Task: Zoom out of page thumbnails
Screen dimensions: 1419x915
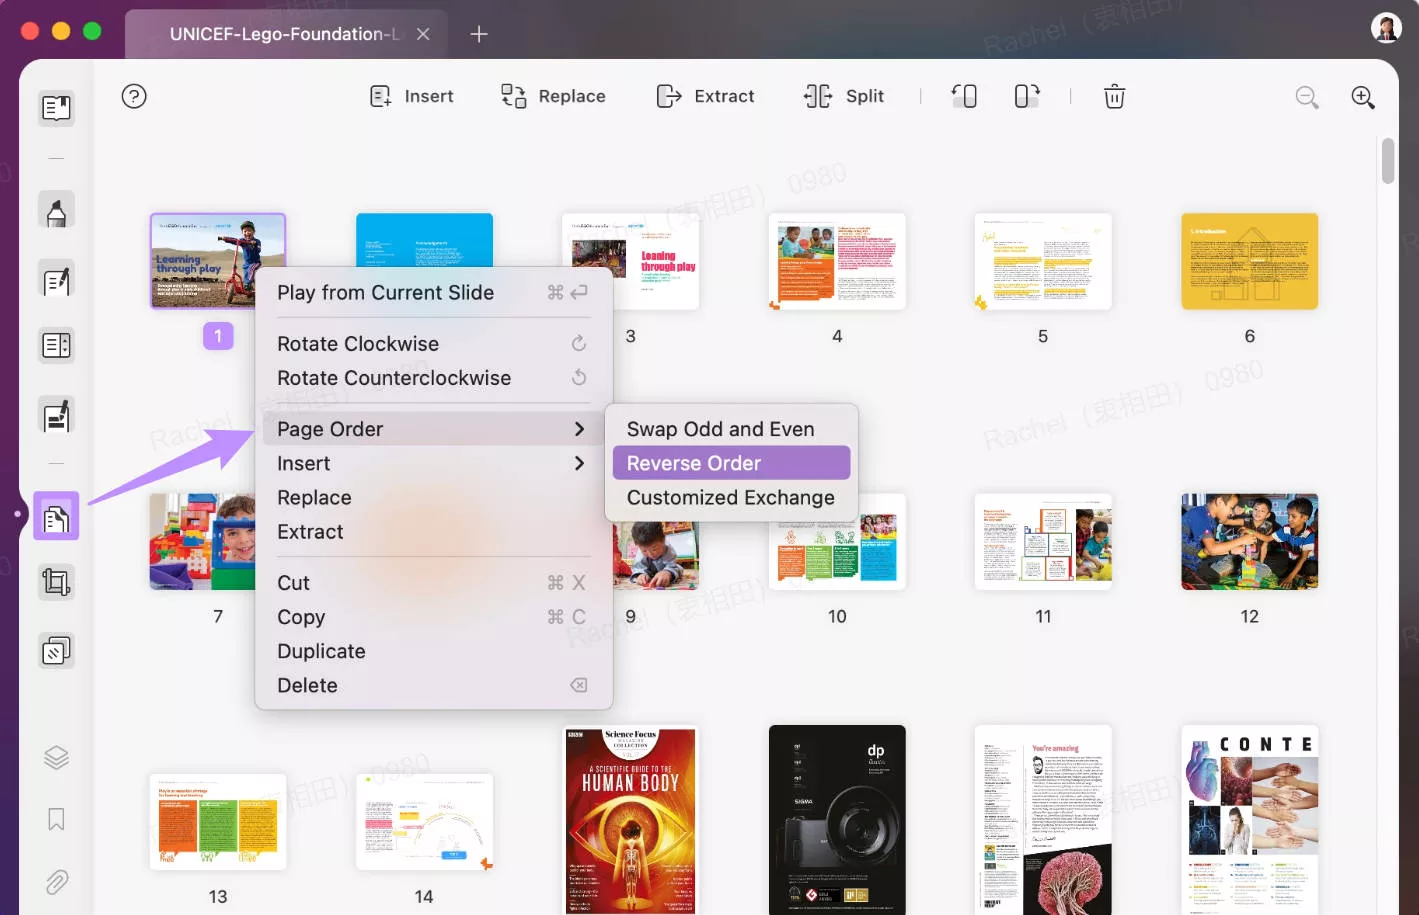Action: [1307, 97]
